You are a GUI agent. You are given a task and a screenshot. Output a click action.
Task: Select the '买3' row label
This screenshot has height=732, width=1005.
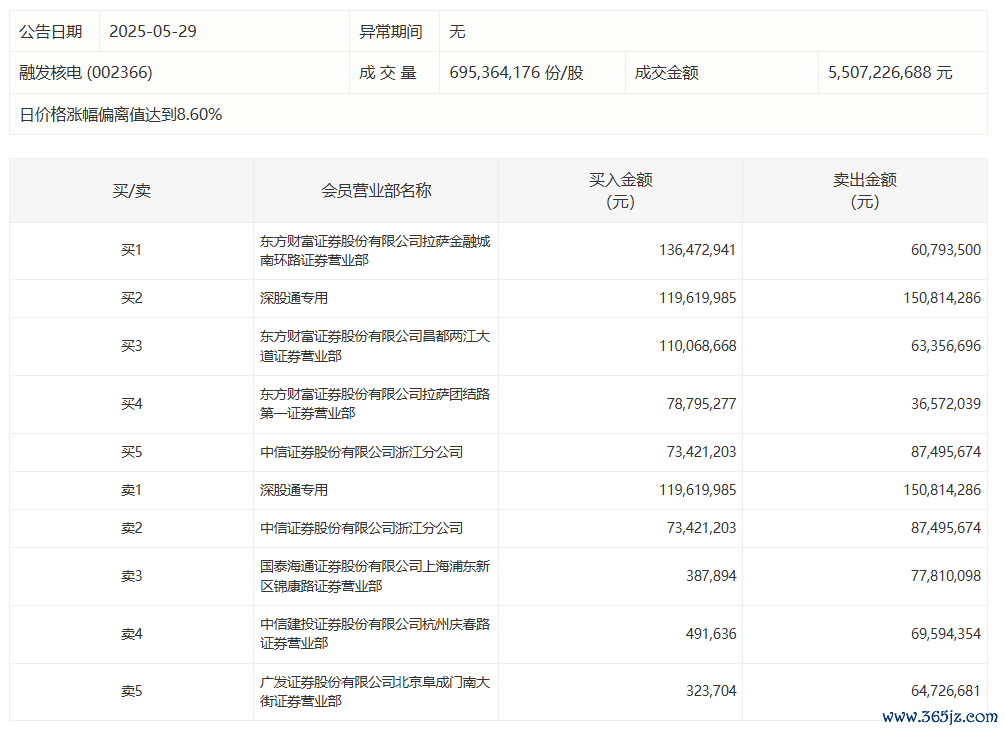coord(131,346)
